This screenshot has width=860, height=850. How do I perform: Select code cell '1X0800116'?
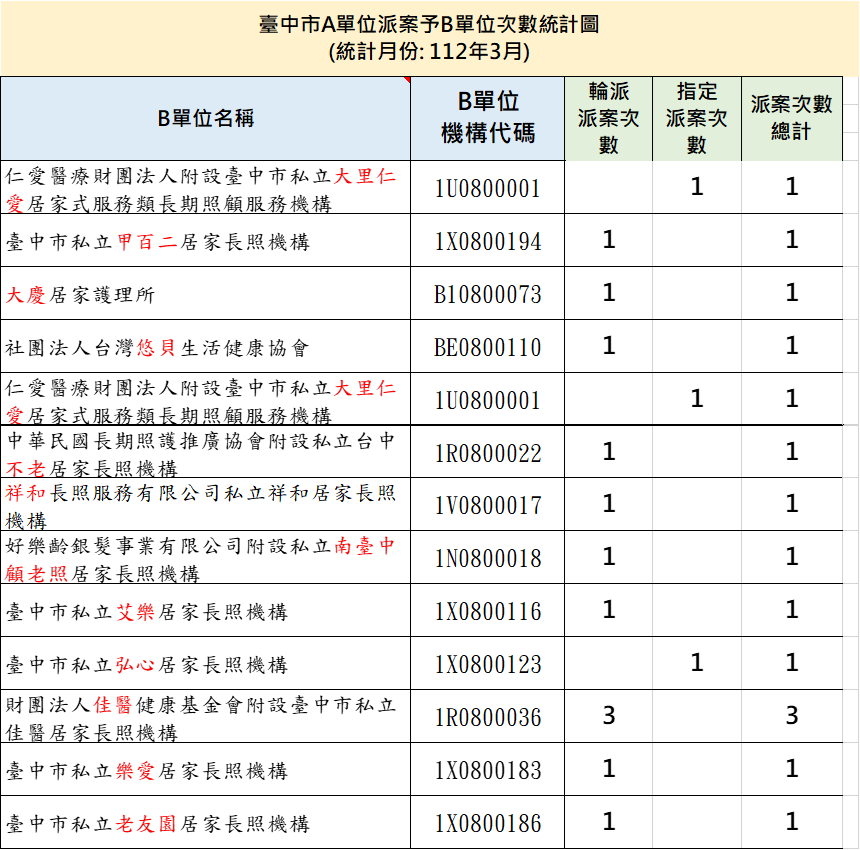(x=488, y=611)
